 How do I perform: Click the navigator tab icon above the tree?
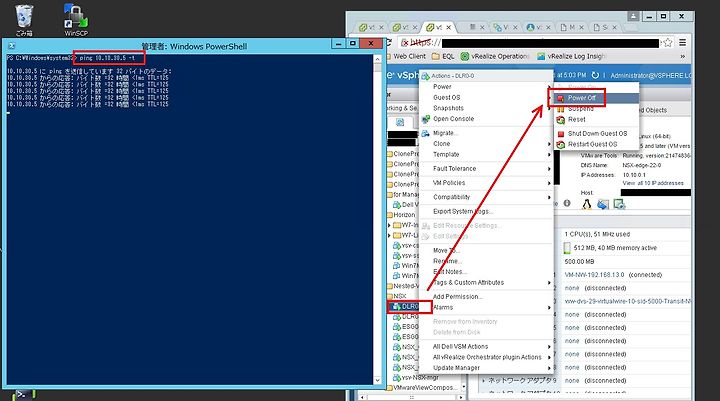tap(400, 122)
